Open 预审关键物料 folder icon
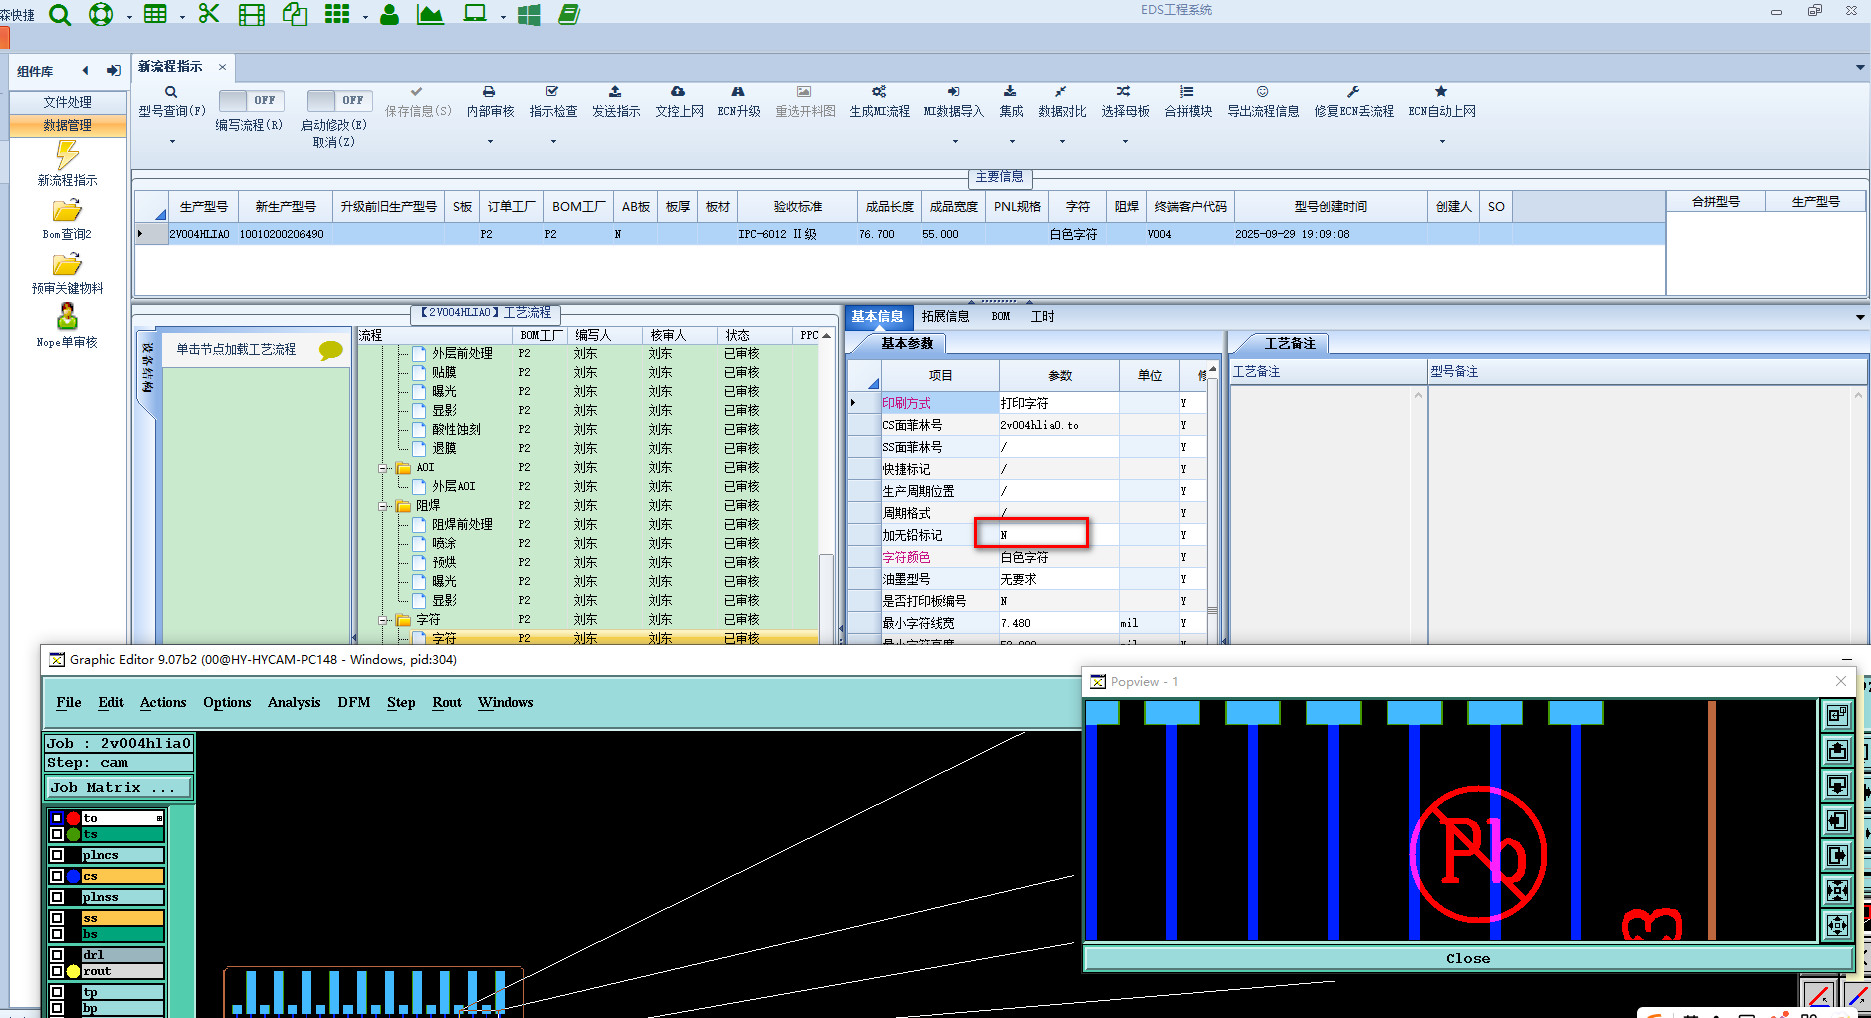This screenshot has height=1018, width=1871. 67,265
